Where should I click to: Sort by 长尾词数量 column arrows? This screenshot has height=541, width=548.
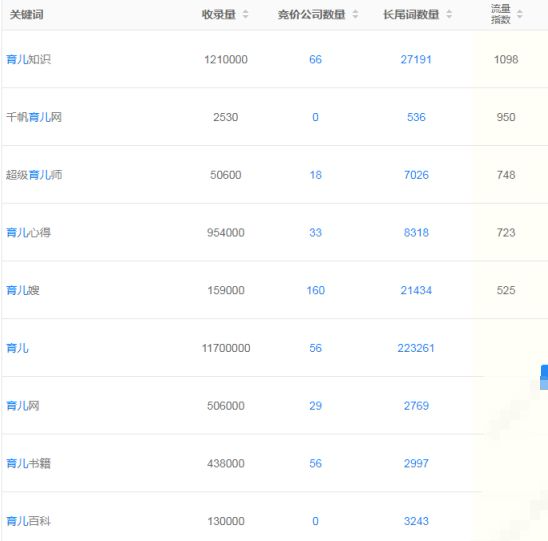pyautogui.click(x=449, y=14)
